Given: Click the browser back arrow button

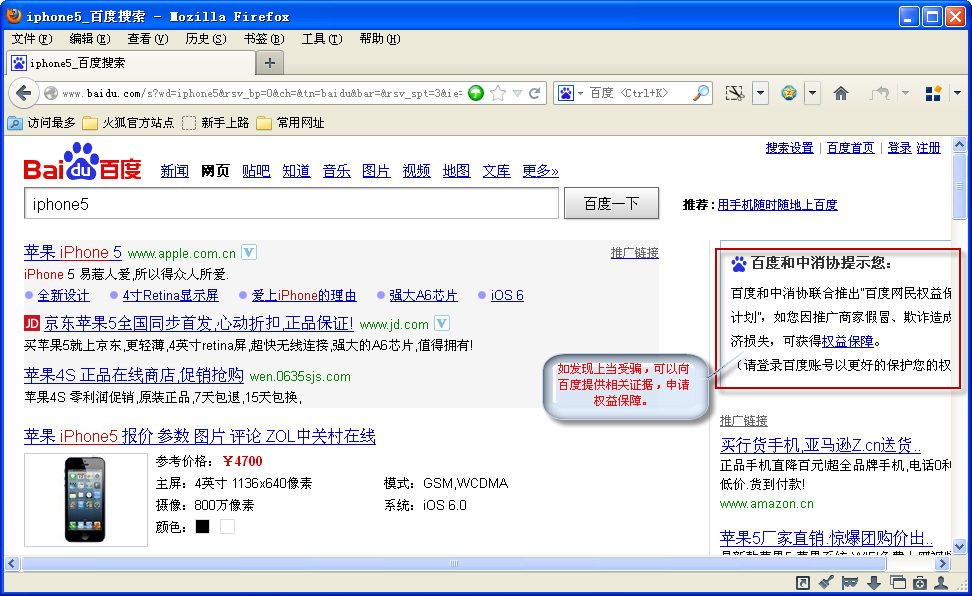Looking at the screenshot, I should click(x=24, y=94).
